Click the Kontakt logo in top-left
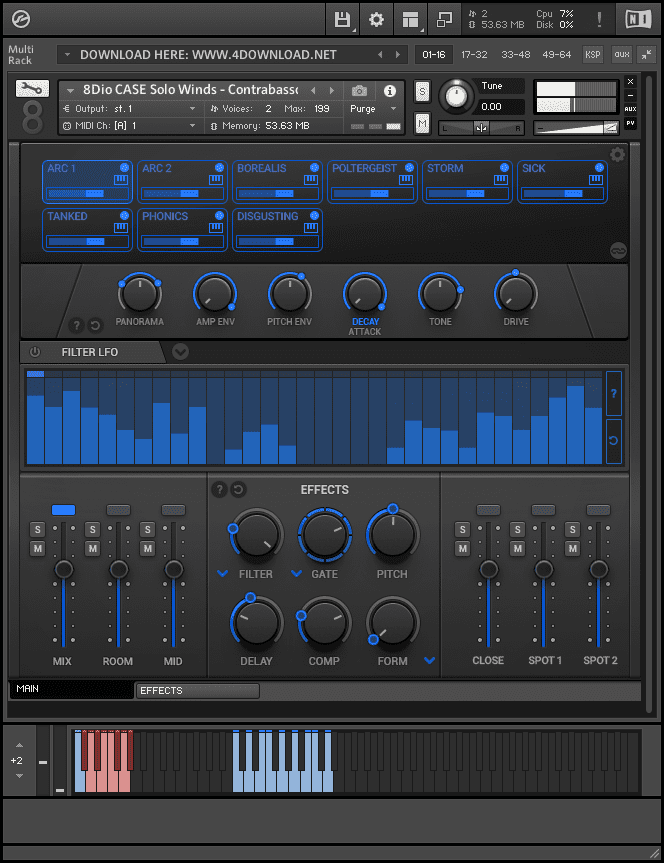Image resolution: width=664 pixels, height=863 pixels. point(21,19)
